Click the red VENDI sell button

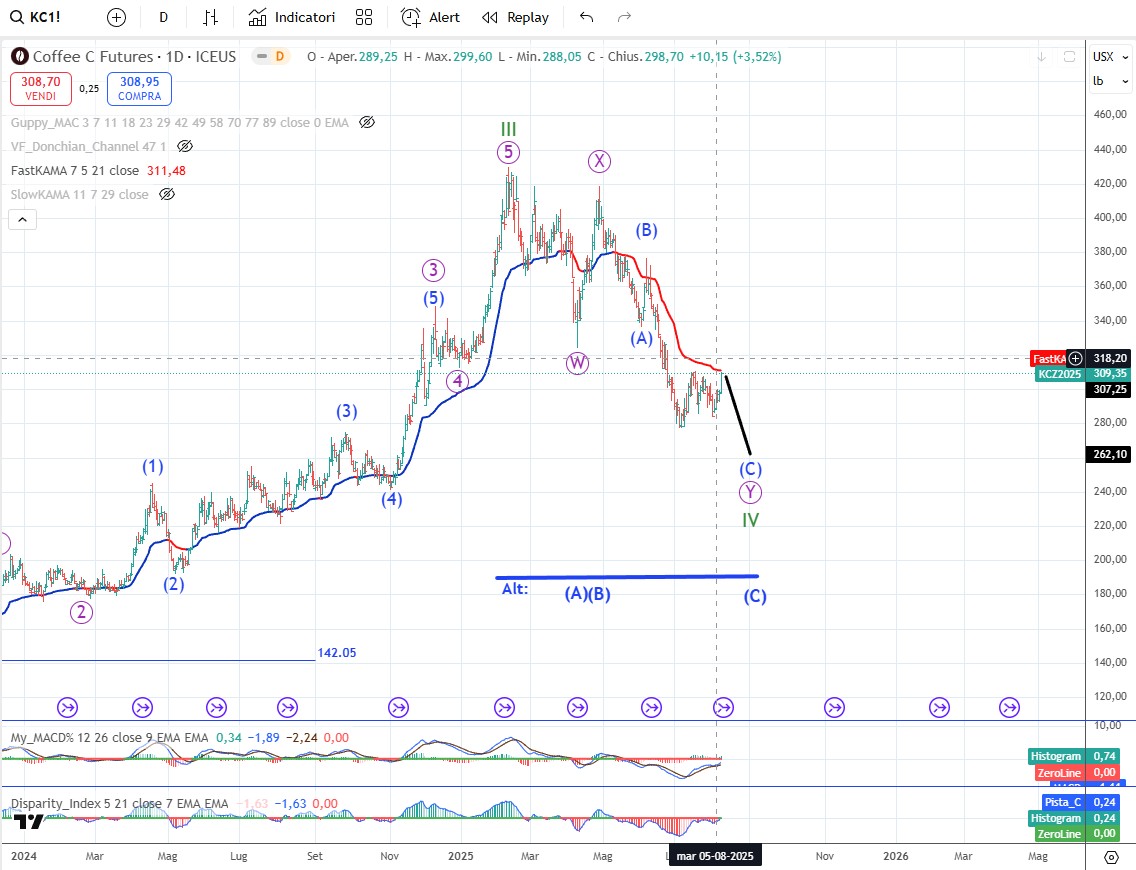[41, 88]
